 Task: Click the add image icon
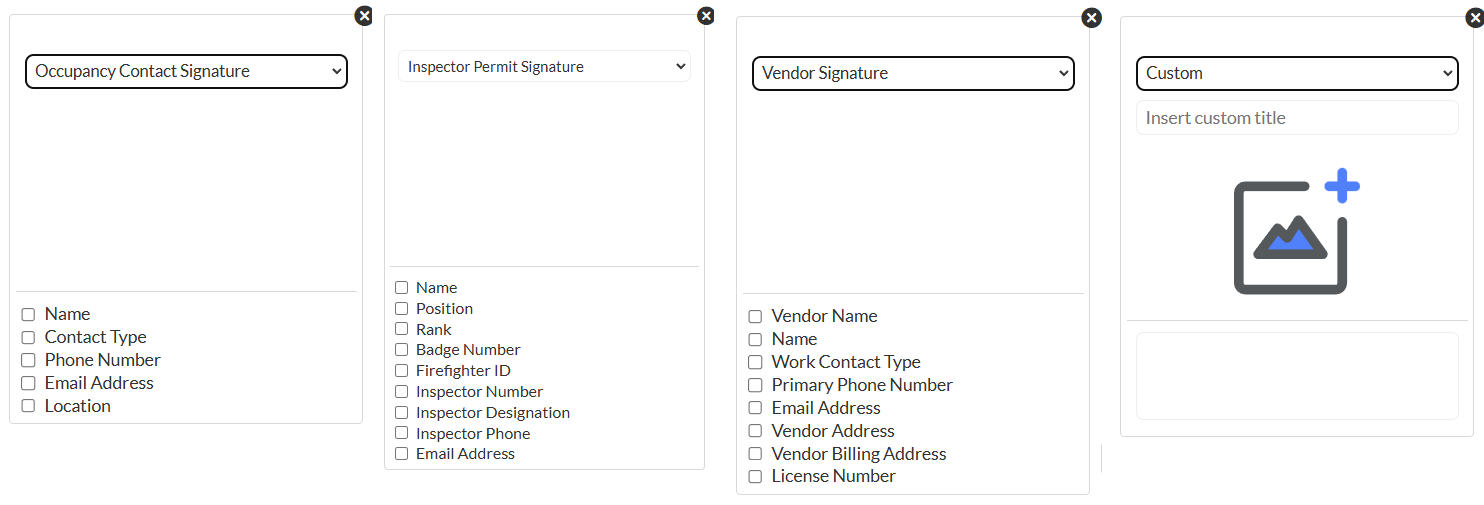click(x=1296, y=232)
